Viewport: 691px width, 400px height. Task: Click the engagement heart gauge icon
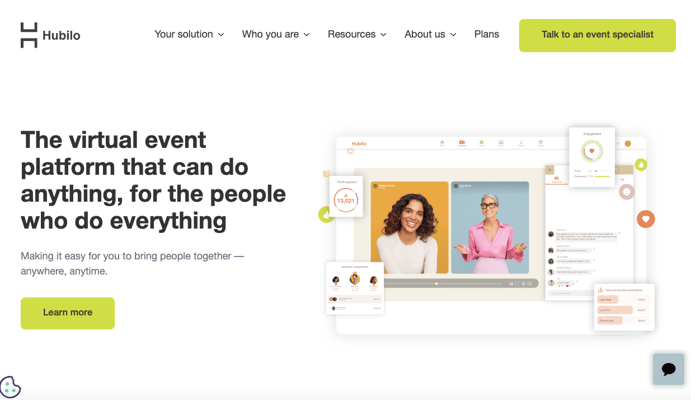[591, 151]
